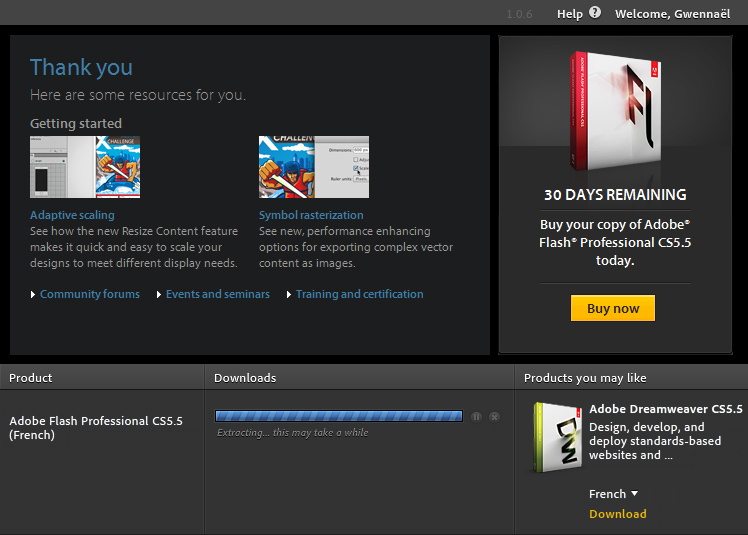Open the Symbol rasterization link
This screenshot has width=748, height=535.
tap(311, 215)
